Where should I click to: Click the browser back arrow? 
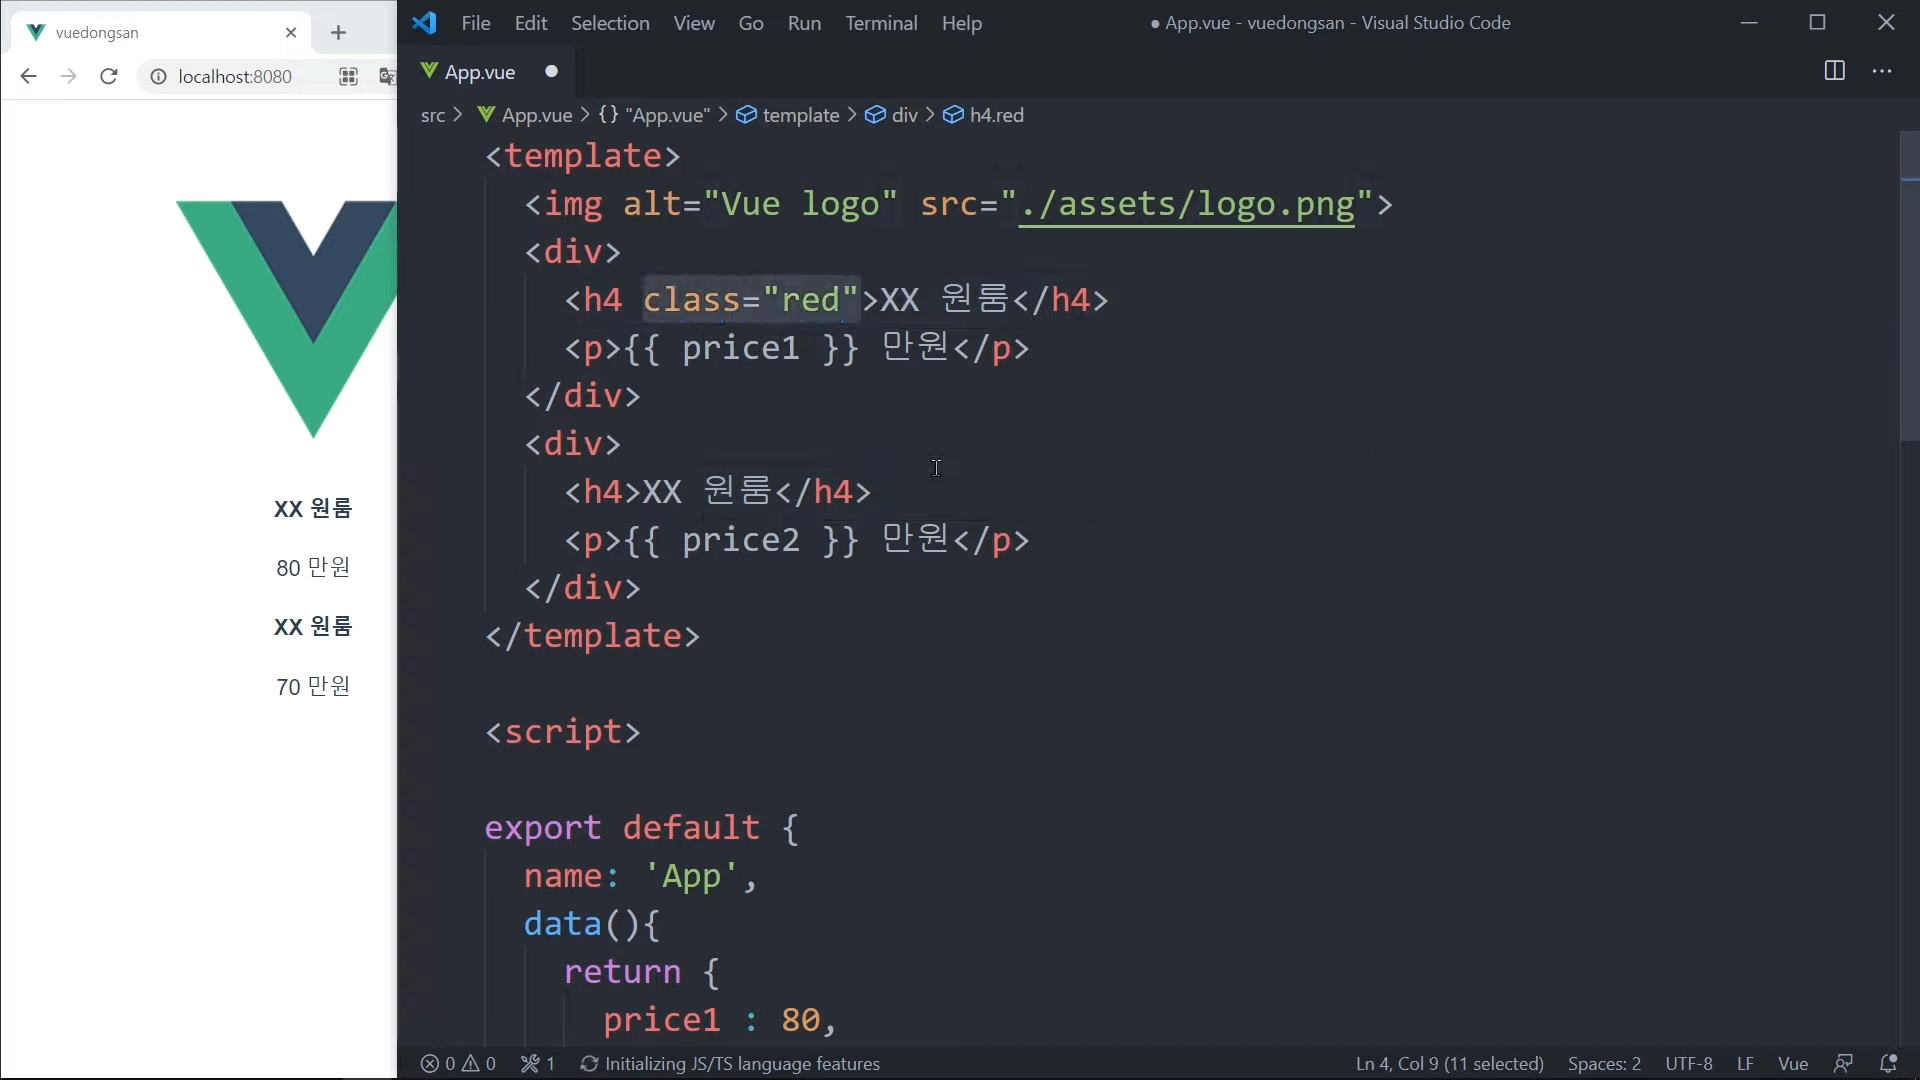coord(28,76)
